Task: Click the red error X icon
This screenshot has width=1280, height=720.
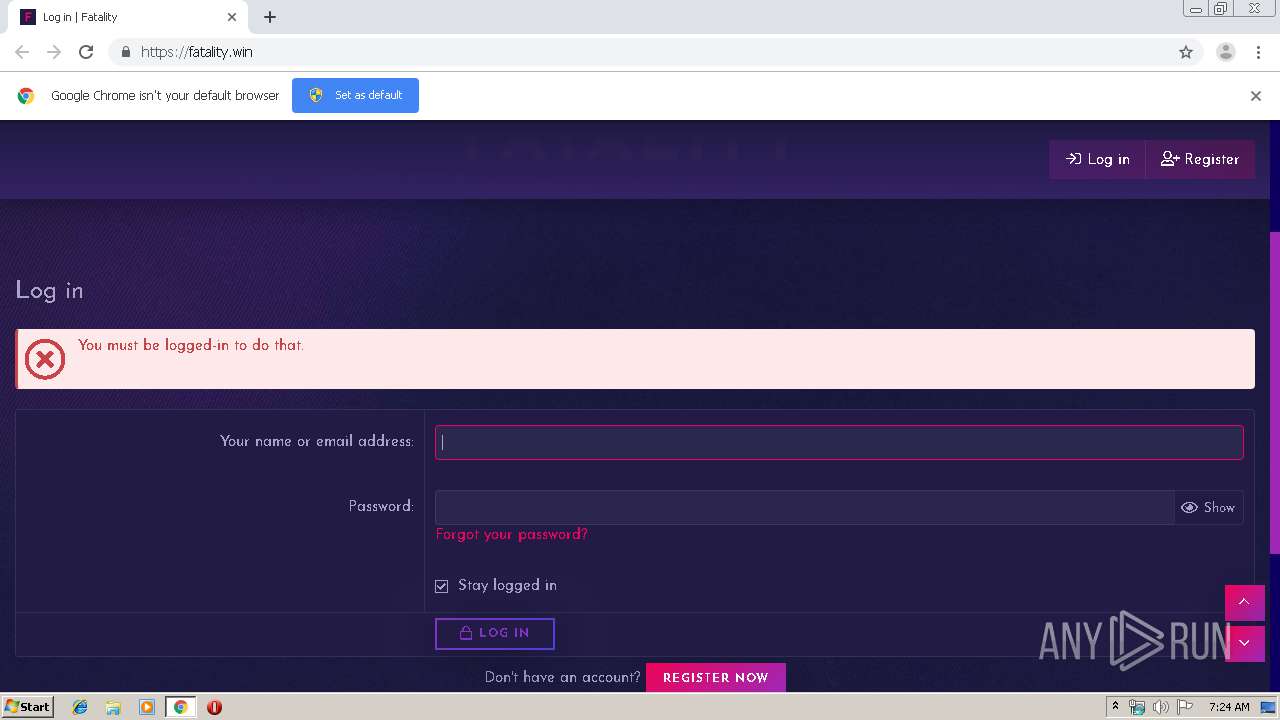Action: pyautogui.click(x=45, y=359)
